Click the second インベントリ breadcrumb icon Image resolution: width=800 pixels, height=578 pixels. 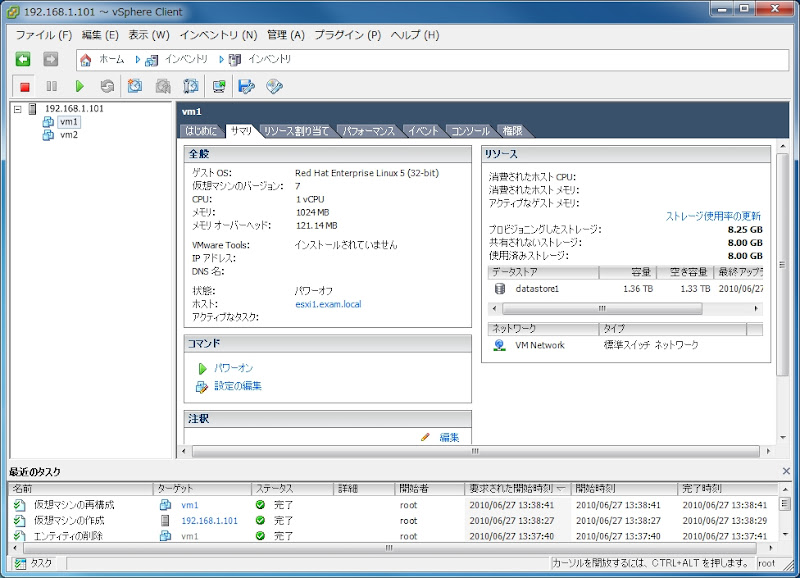(235, 60)
